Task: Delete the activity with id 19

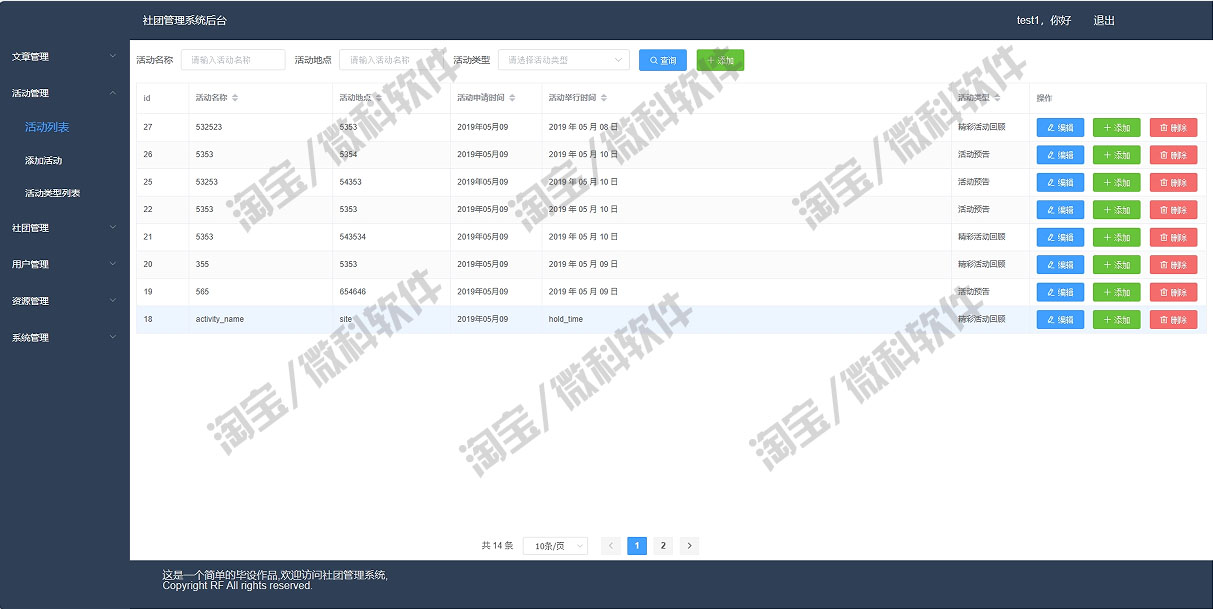Action: point(1173,292)
